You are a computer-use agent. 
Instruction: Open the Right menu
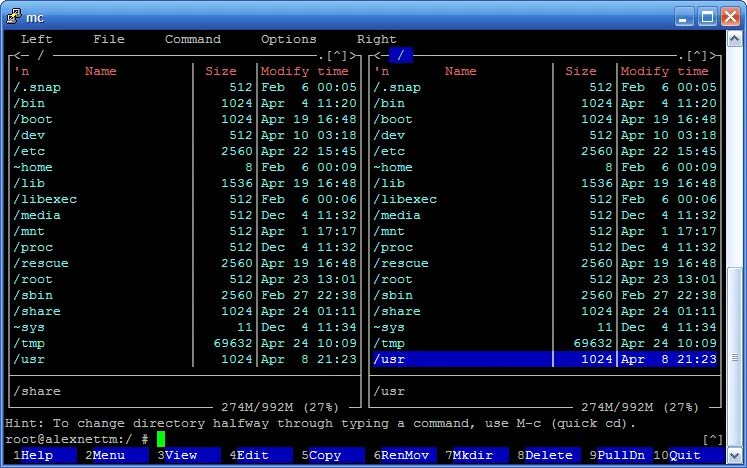click(376, 39)
